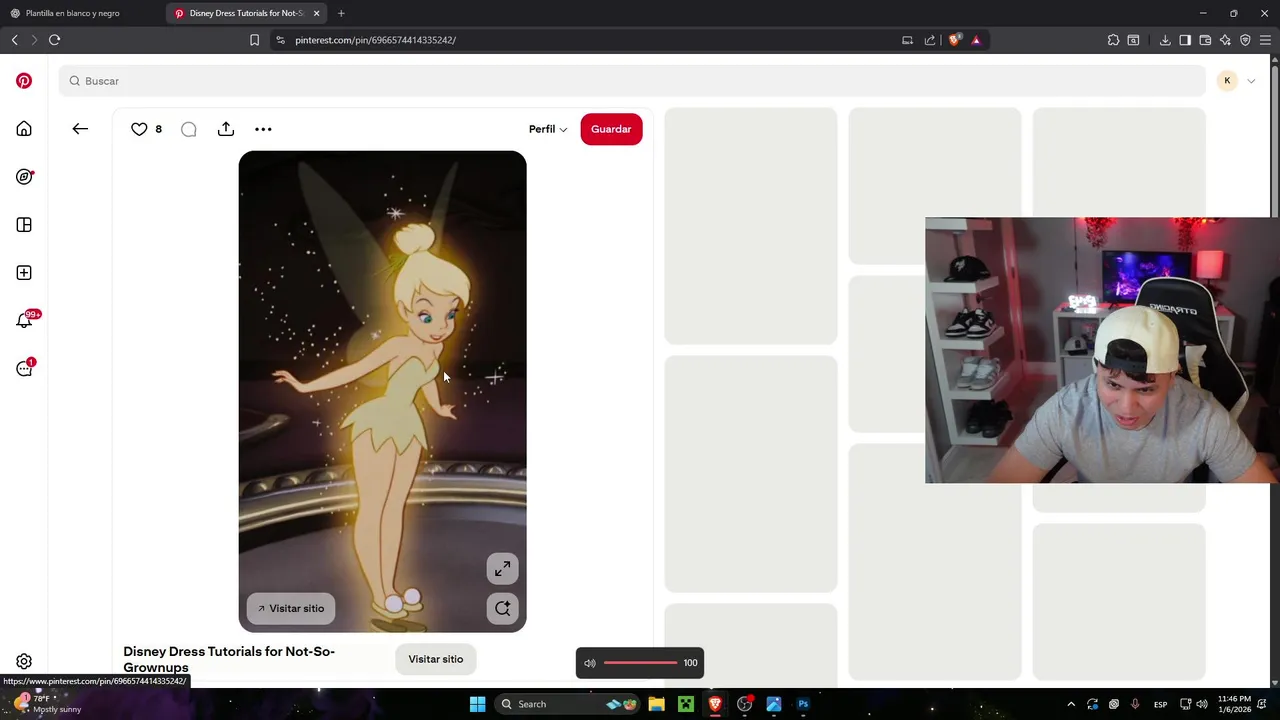Open system volume speaker tray icon
1280x720 pixels.
click(1202, 704)
